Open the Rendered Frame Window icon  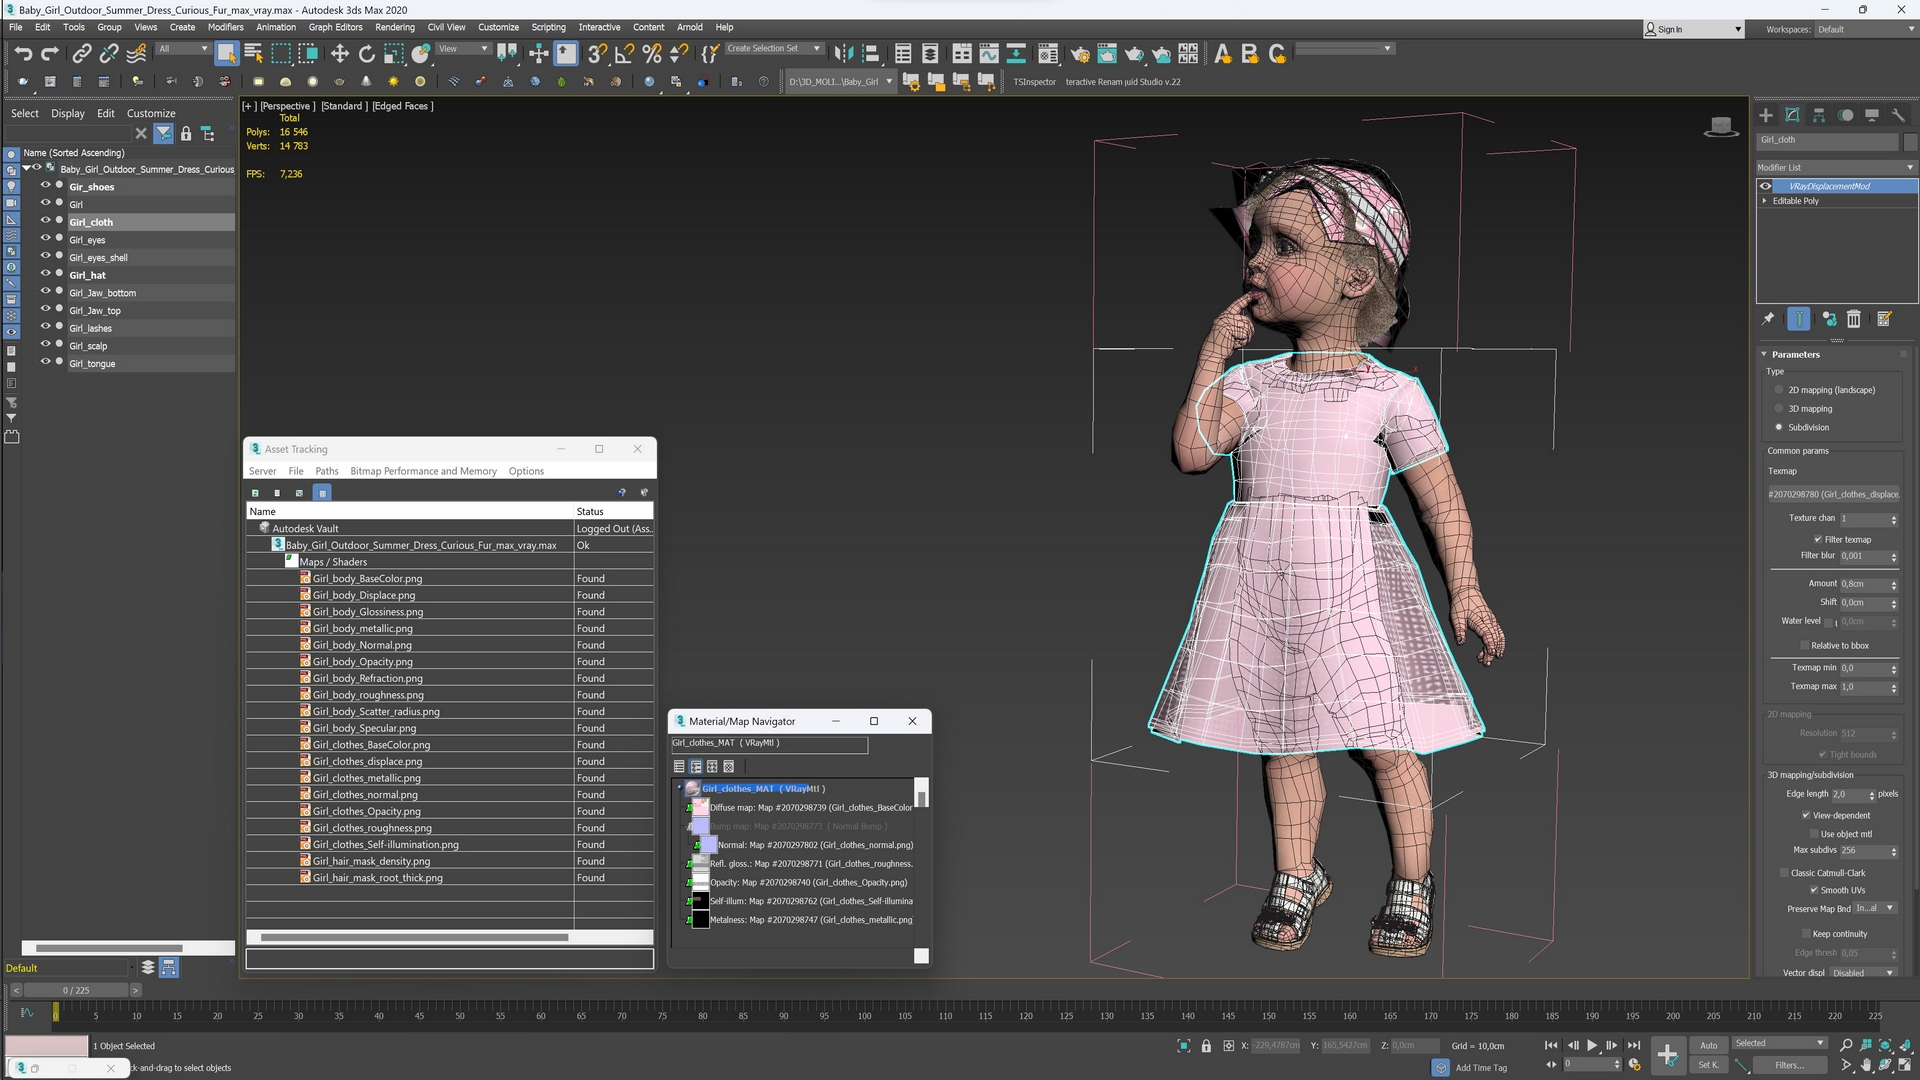(x=1106, y=53)
